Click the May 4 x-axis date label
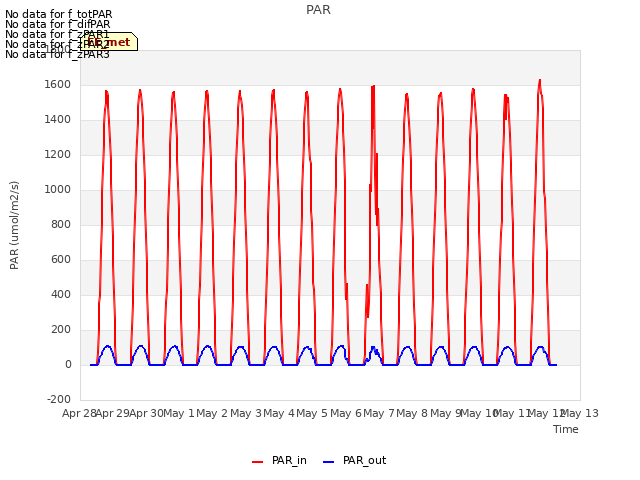640x480 pixels. [x=279, y=413]
